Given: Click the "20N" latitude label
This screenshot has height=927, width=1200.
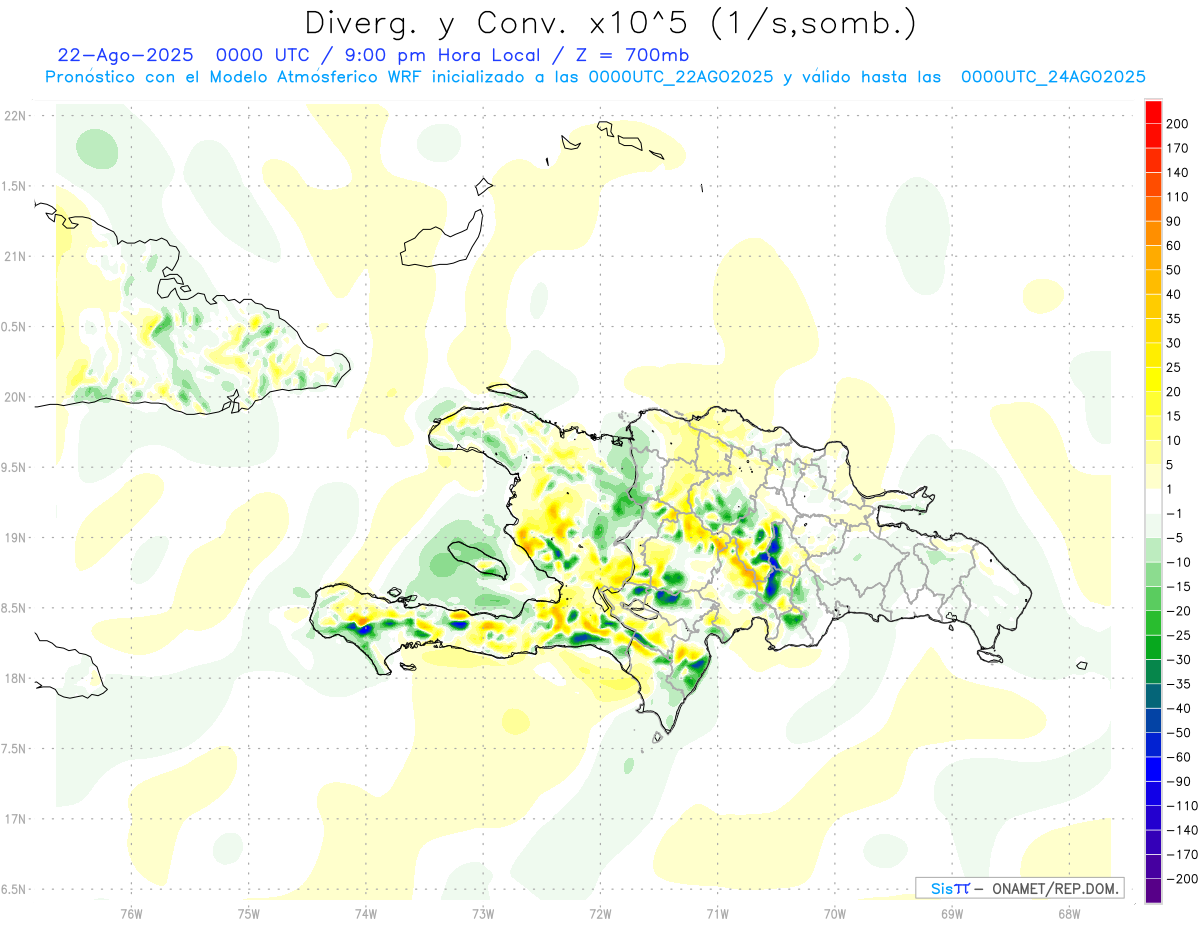Looking at the screenshot, I should point(15,397).
